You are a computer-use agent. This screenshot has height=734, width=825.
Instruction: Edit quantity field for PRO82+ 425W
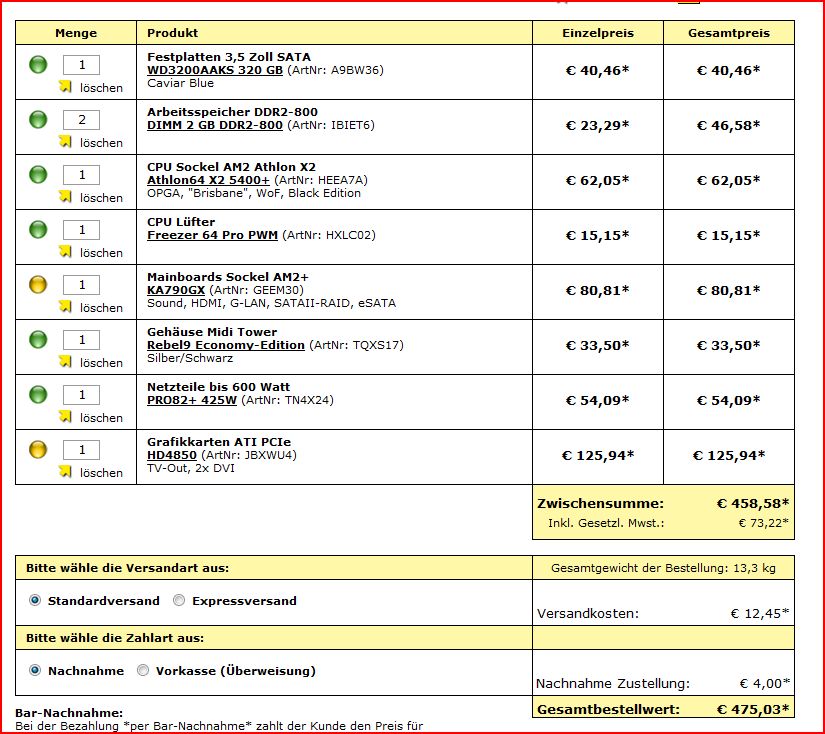pos(82,395)
